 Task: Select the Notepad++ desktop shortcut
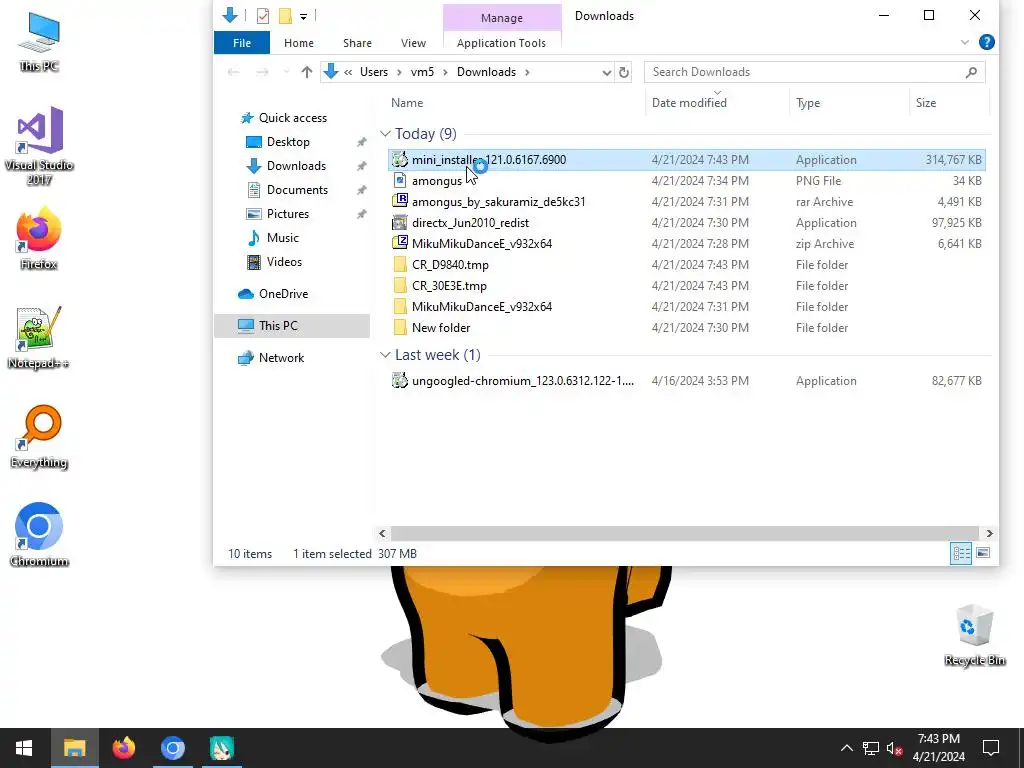click(39, 338)
